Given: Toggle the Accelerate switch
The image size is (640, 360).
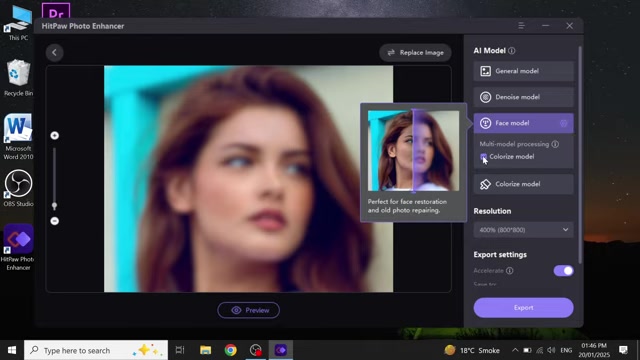Looking at the screenshot, I should [x=563, y=271].
